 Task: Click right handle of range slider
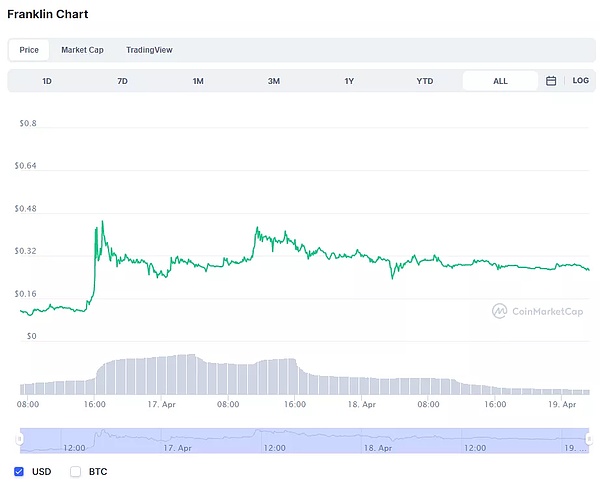590,439
